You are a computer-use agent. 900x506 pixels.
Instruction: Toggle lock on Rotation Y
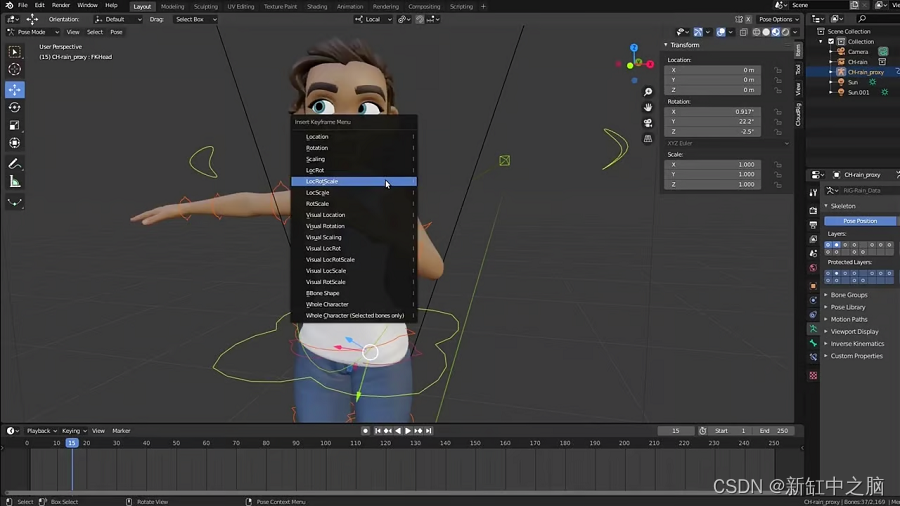tap(778, 122)
